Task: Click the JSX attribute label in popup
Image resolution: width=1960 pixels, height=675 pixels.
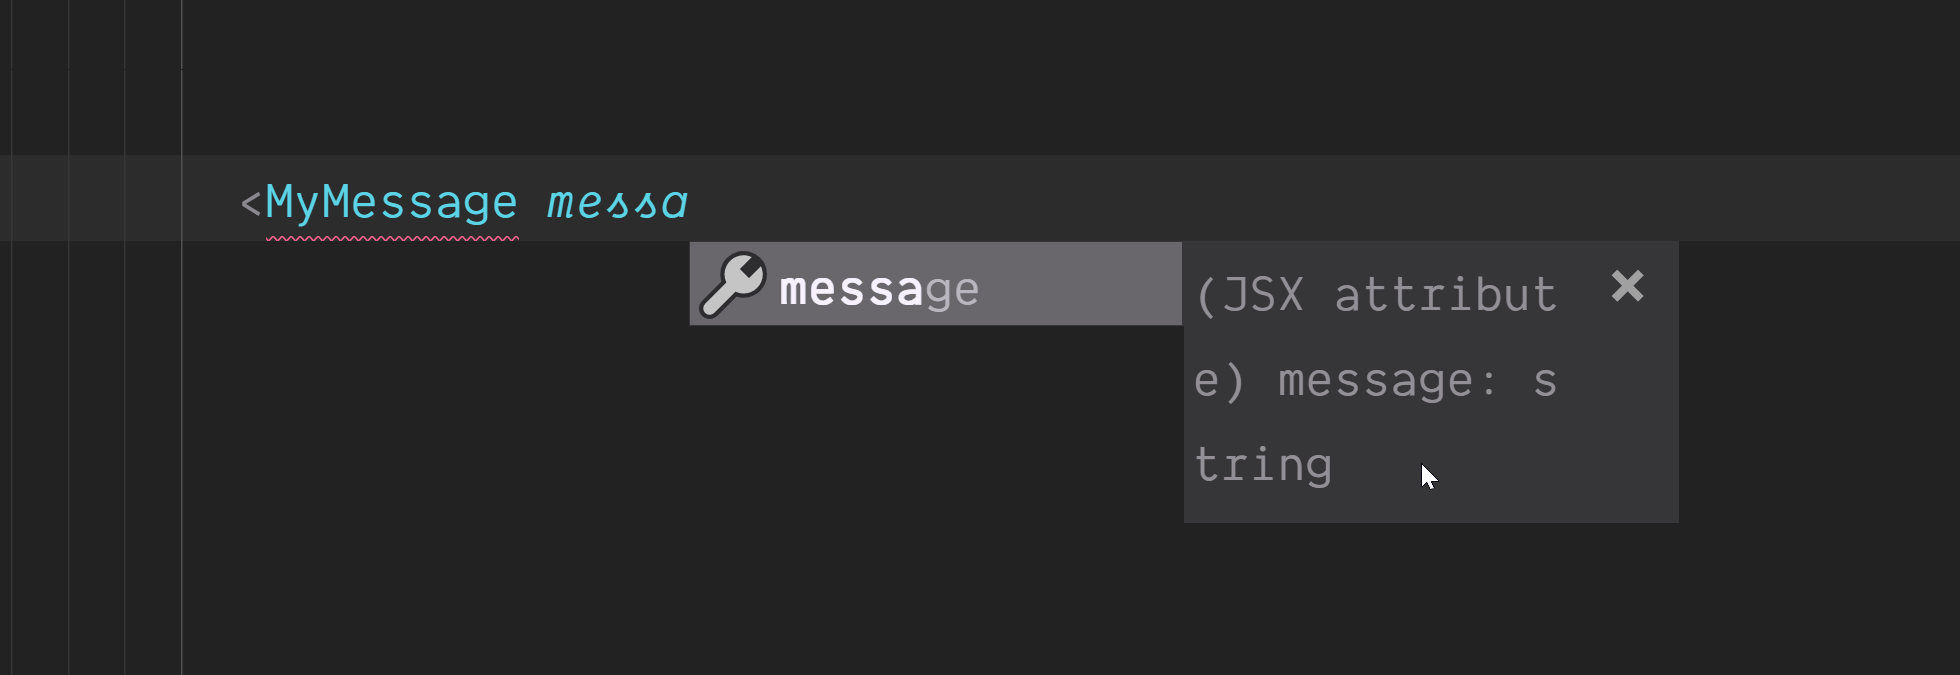Action: tap(1370, 294)
